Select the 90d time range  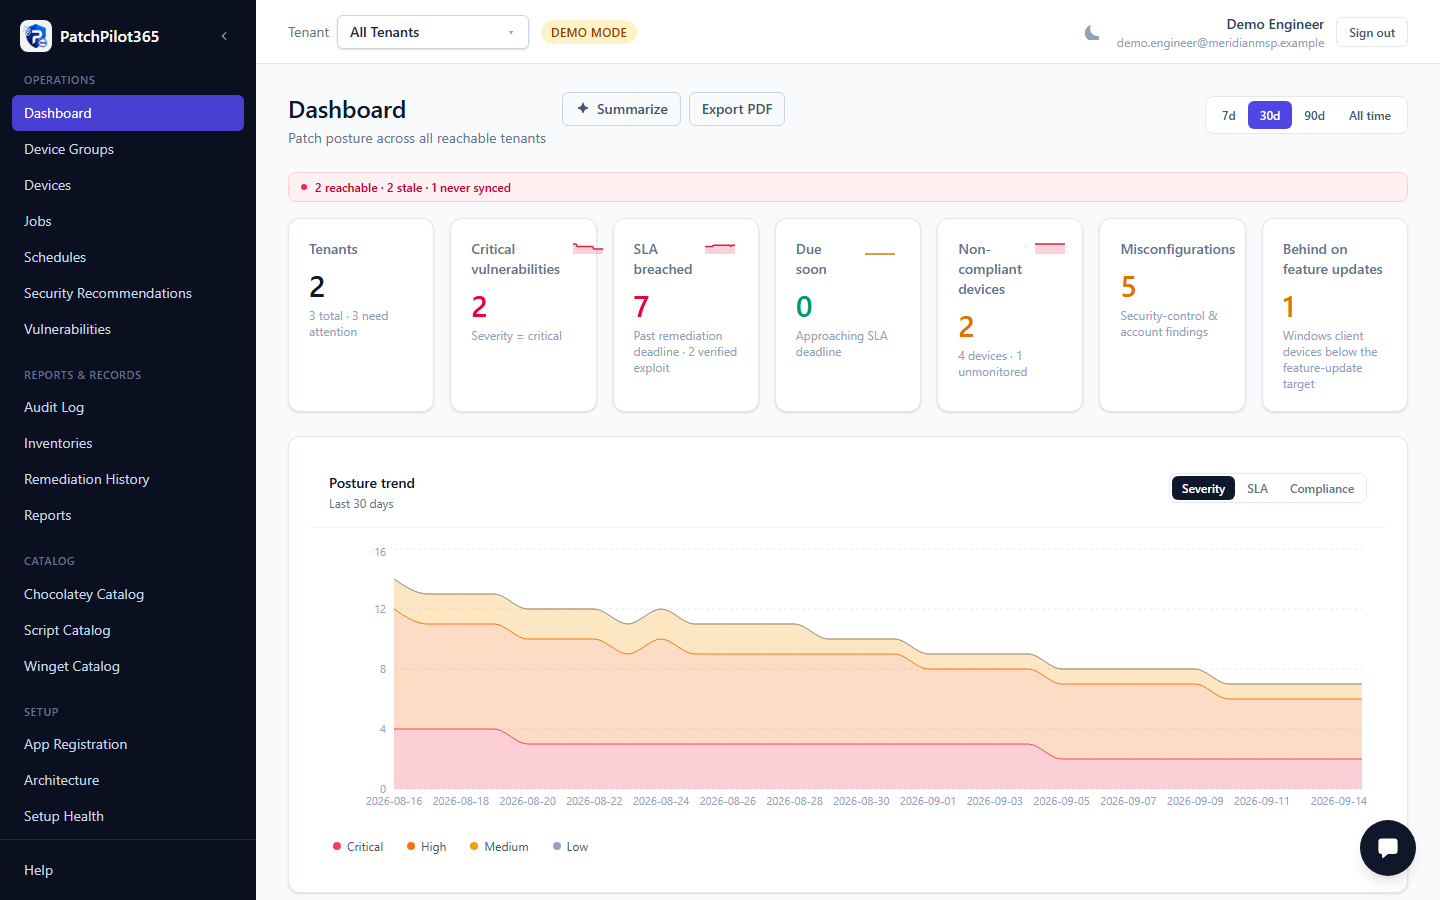click(1314, 116)
